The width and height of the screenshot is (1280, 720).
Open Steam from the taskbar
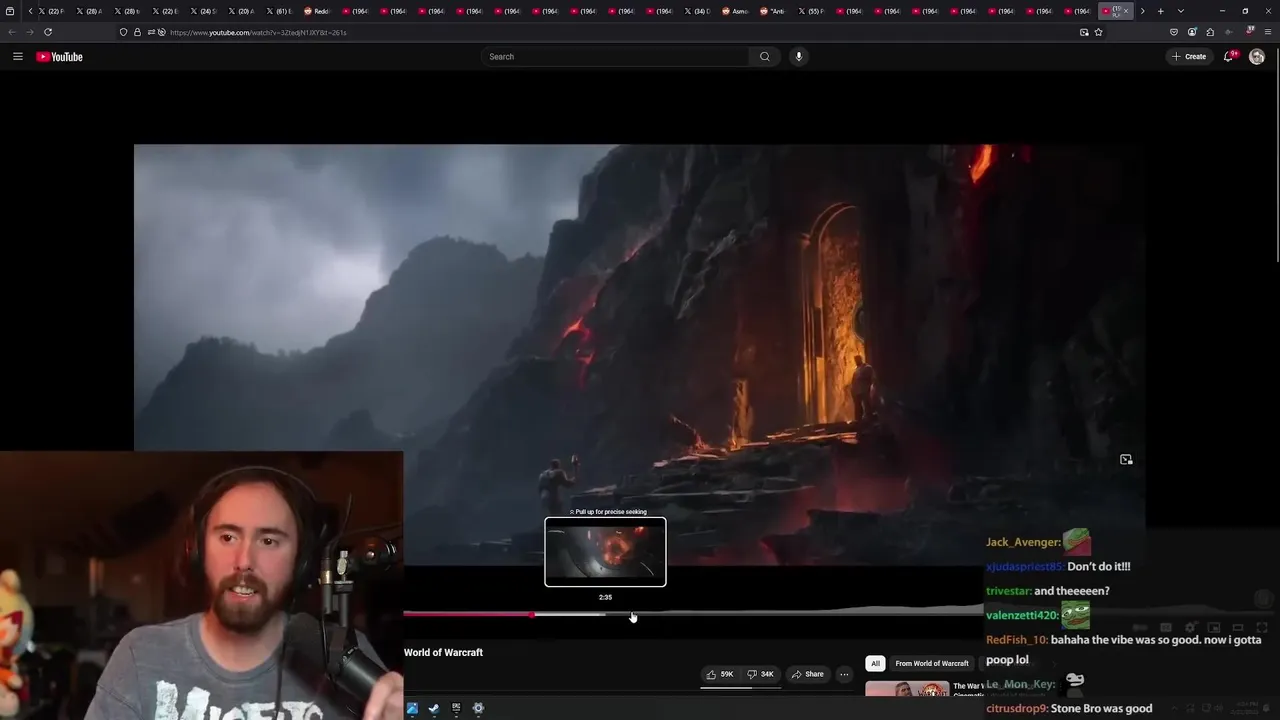[x=434, y=708]
